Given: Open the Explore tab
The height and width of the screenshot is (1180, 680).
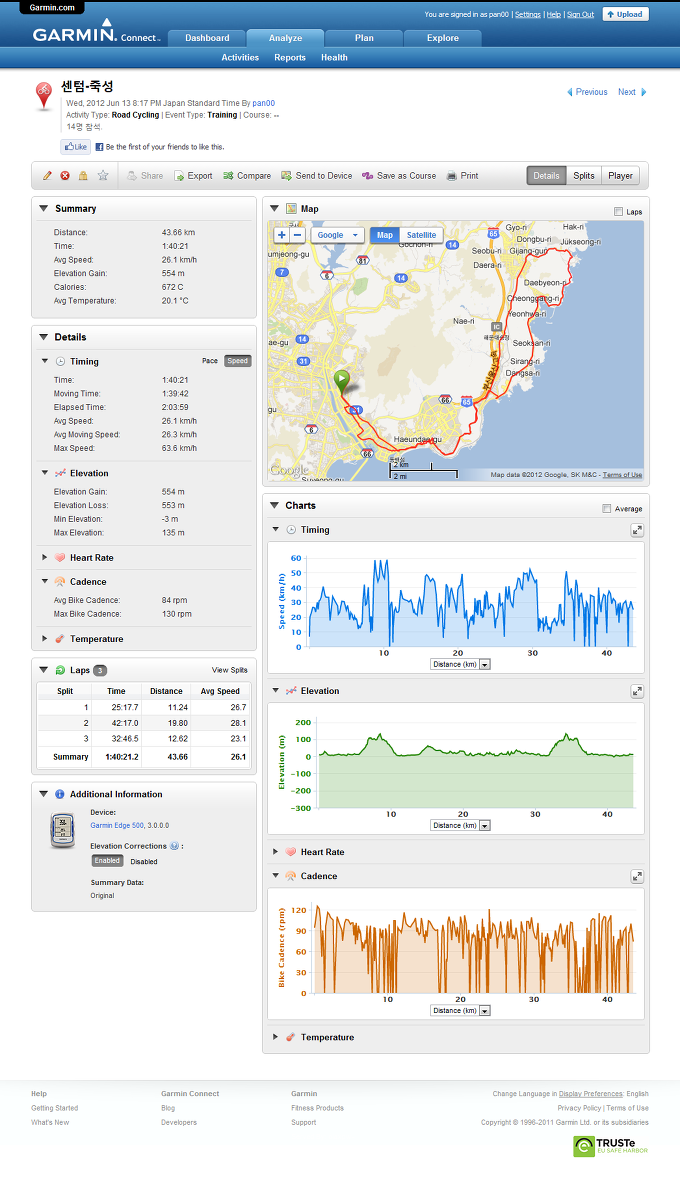Looking at the screenshot, I should click(x=442, y=38).
